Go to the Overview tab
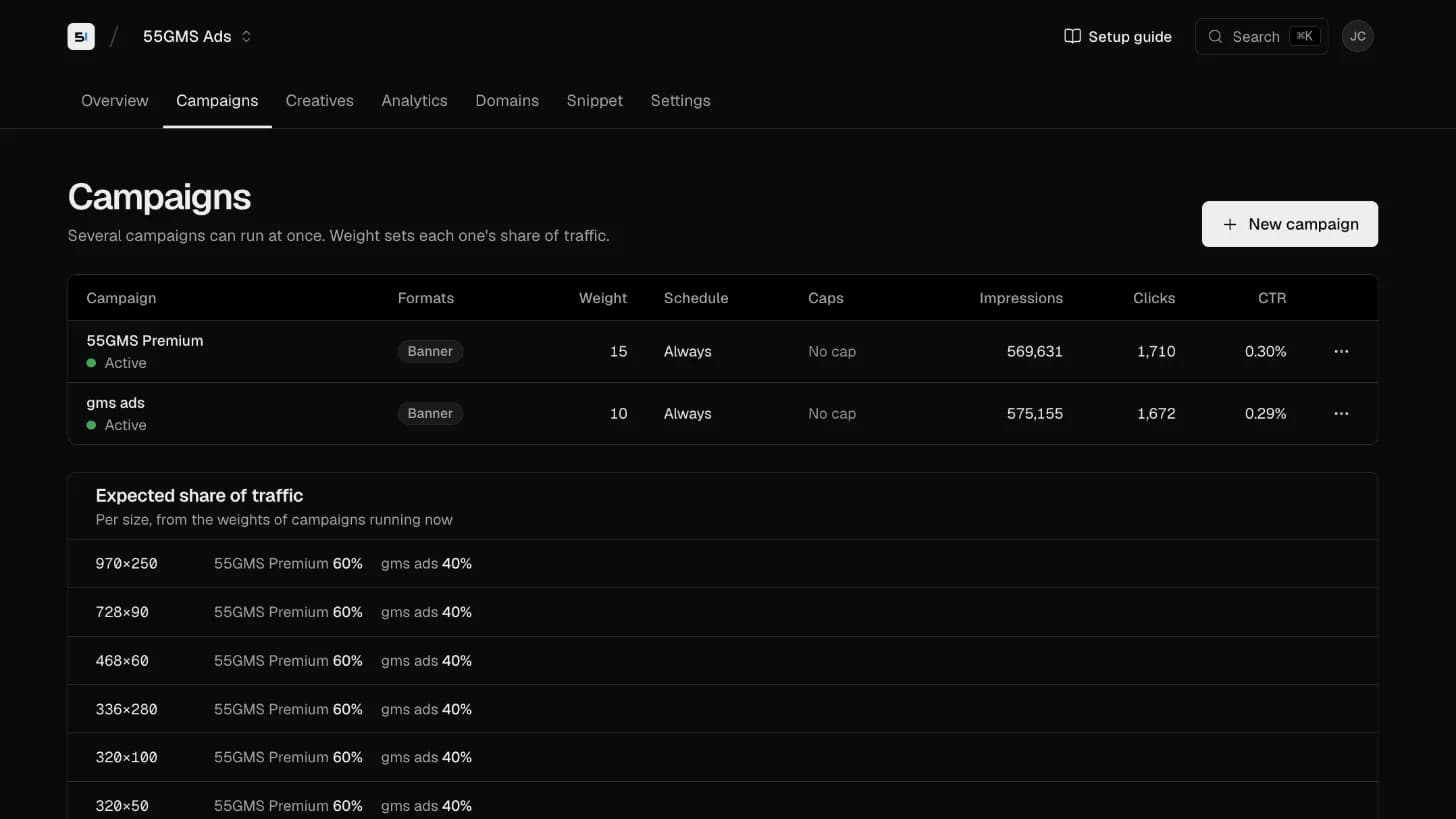The image size is (1456, 819). point(115,100)
